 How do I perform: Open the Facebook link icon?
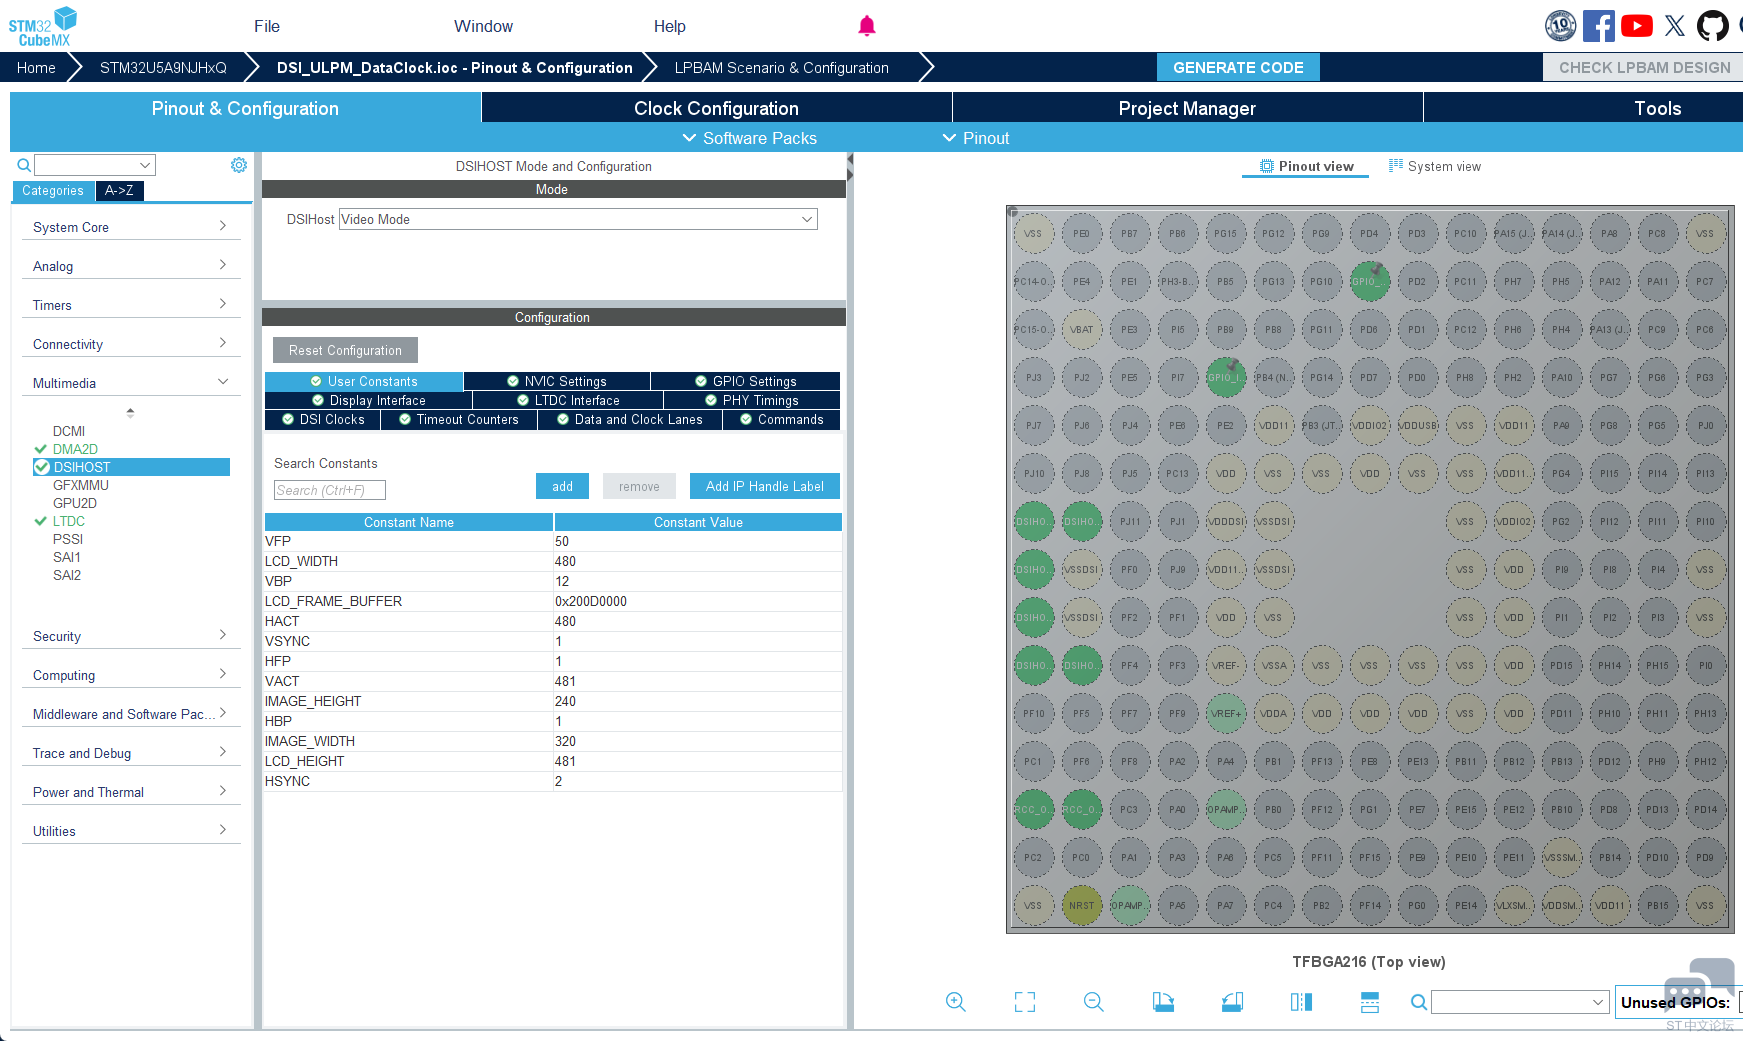click(1598, 26)
